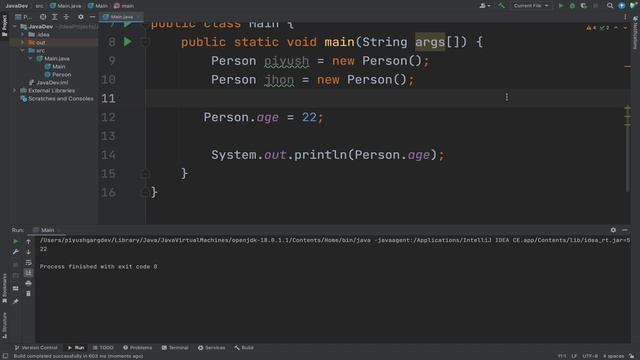Click wrench icon in Run panel
This screenshot has height=360, width=640.
click(16, 252)
